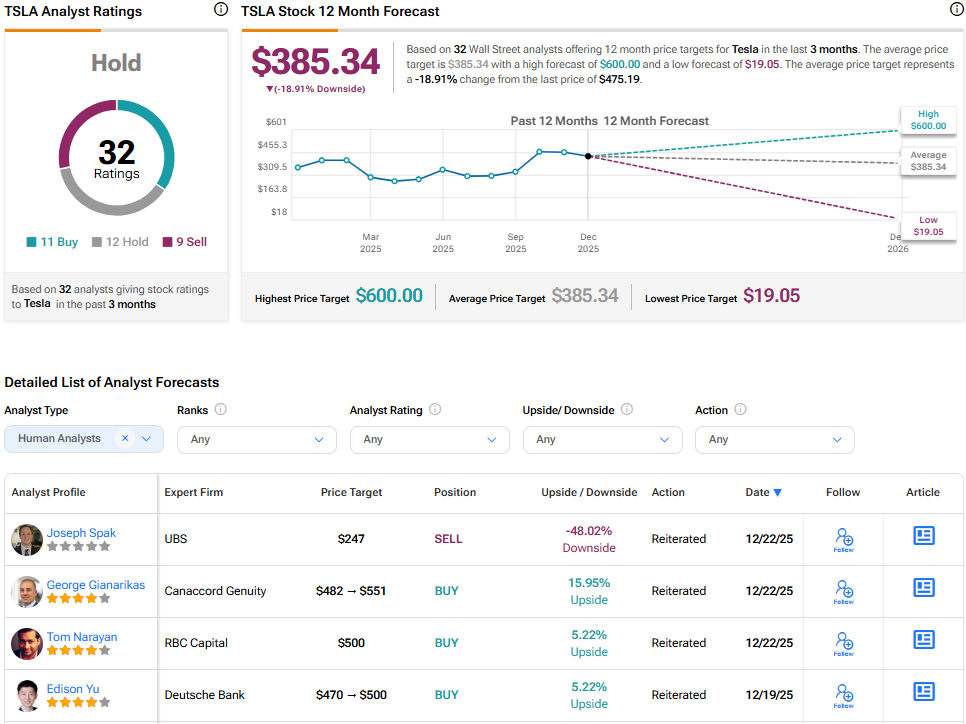Click the Upside/Downside info icon
Viewport: 966px width, 724px height.
tap(627, 410)
